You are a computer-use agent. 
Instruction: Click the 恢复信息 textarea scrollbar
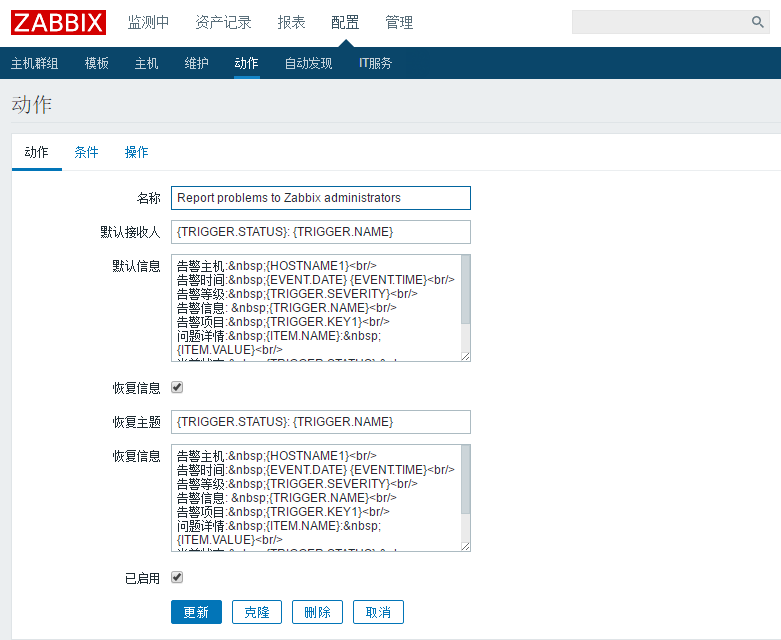pyautogui.click(x=466, y=480)
